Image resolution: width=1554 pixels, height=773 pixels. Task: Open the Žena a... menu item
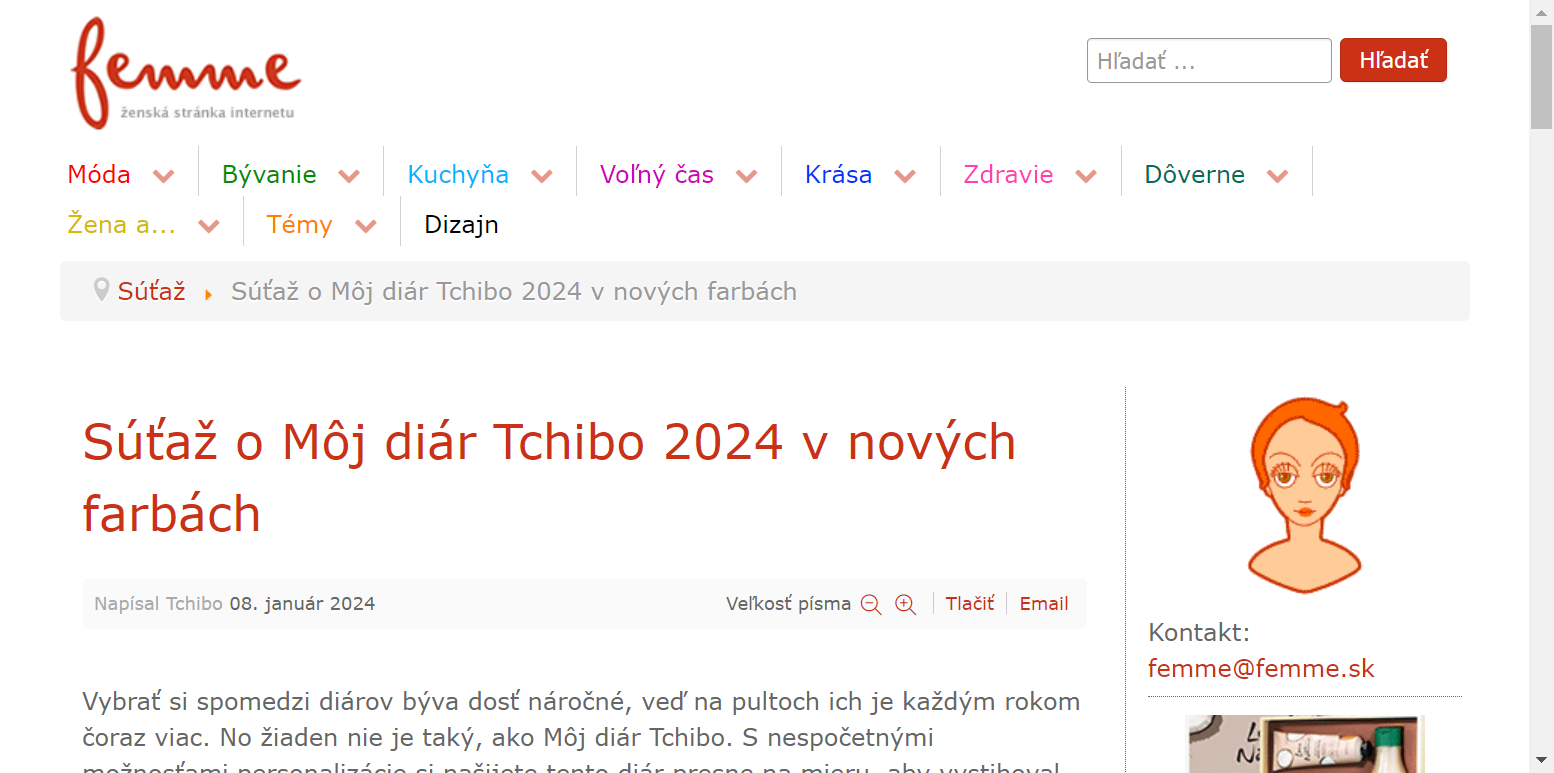122,224
